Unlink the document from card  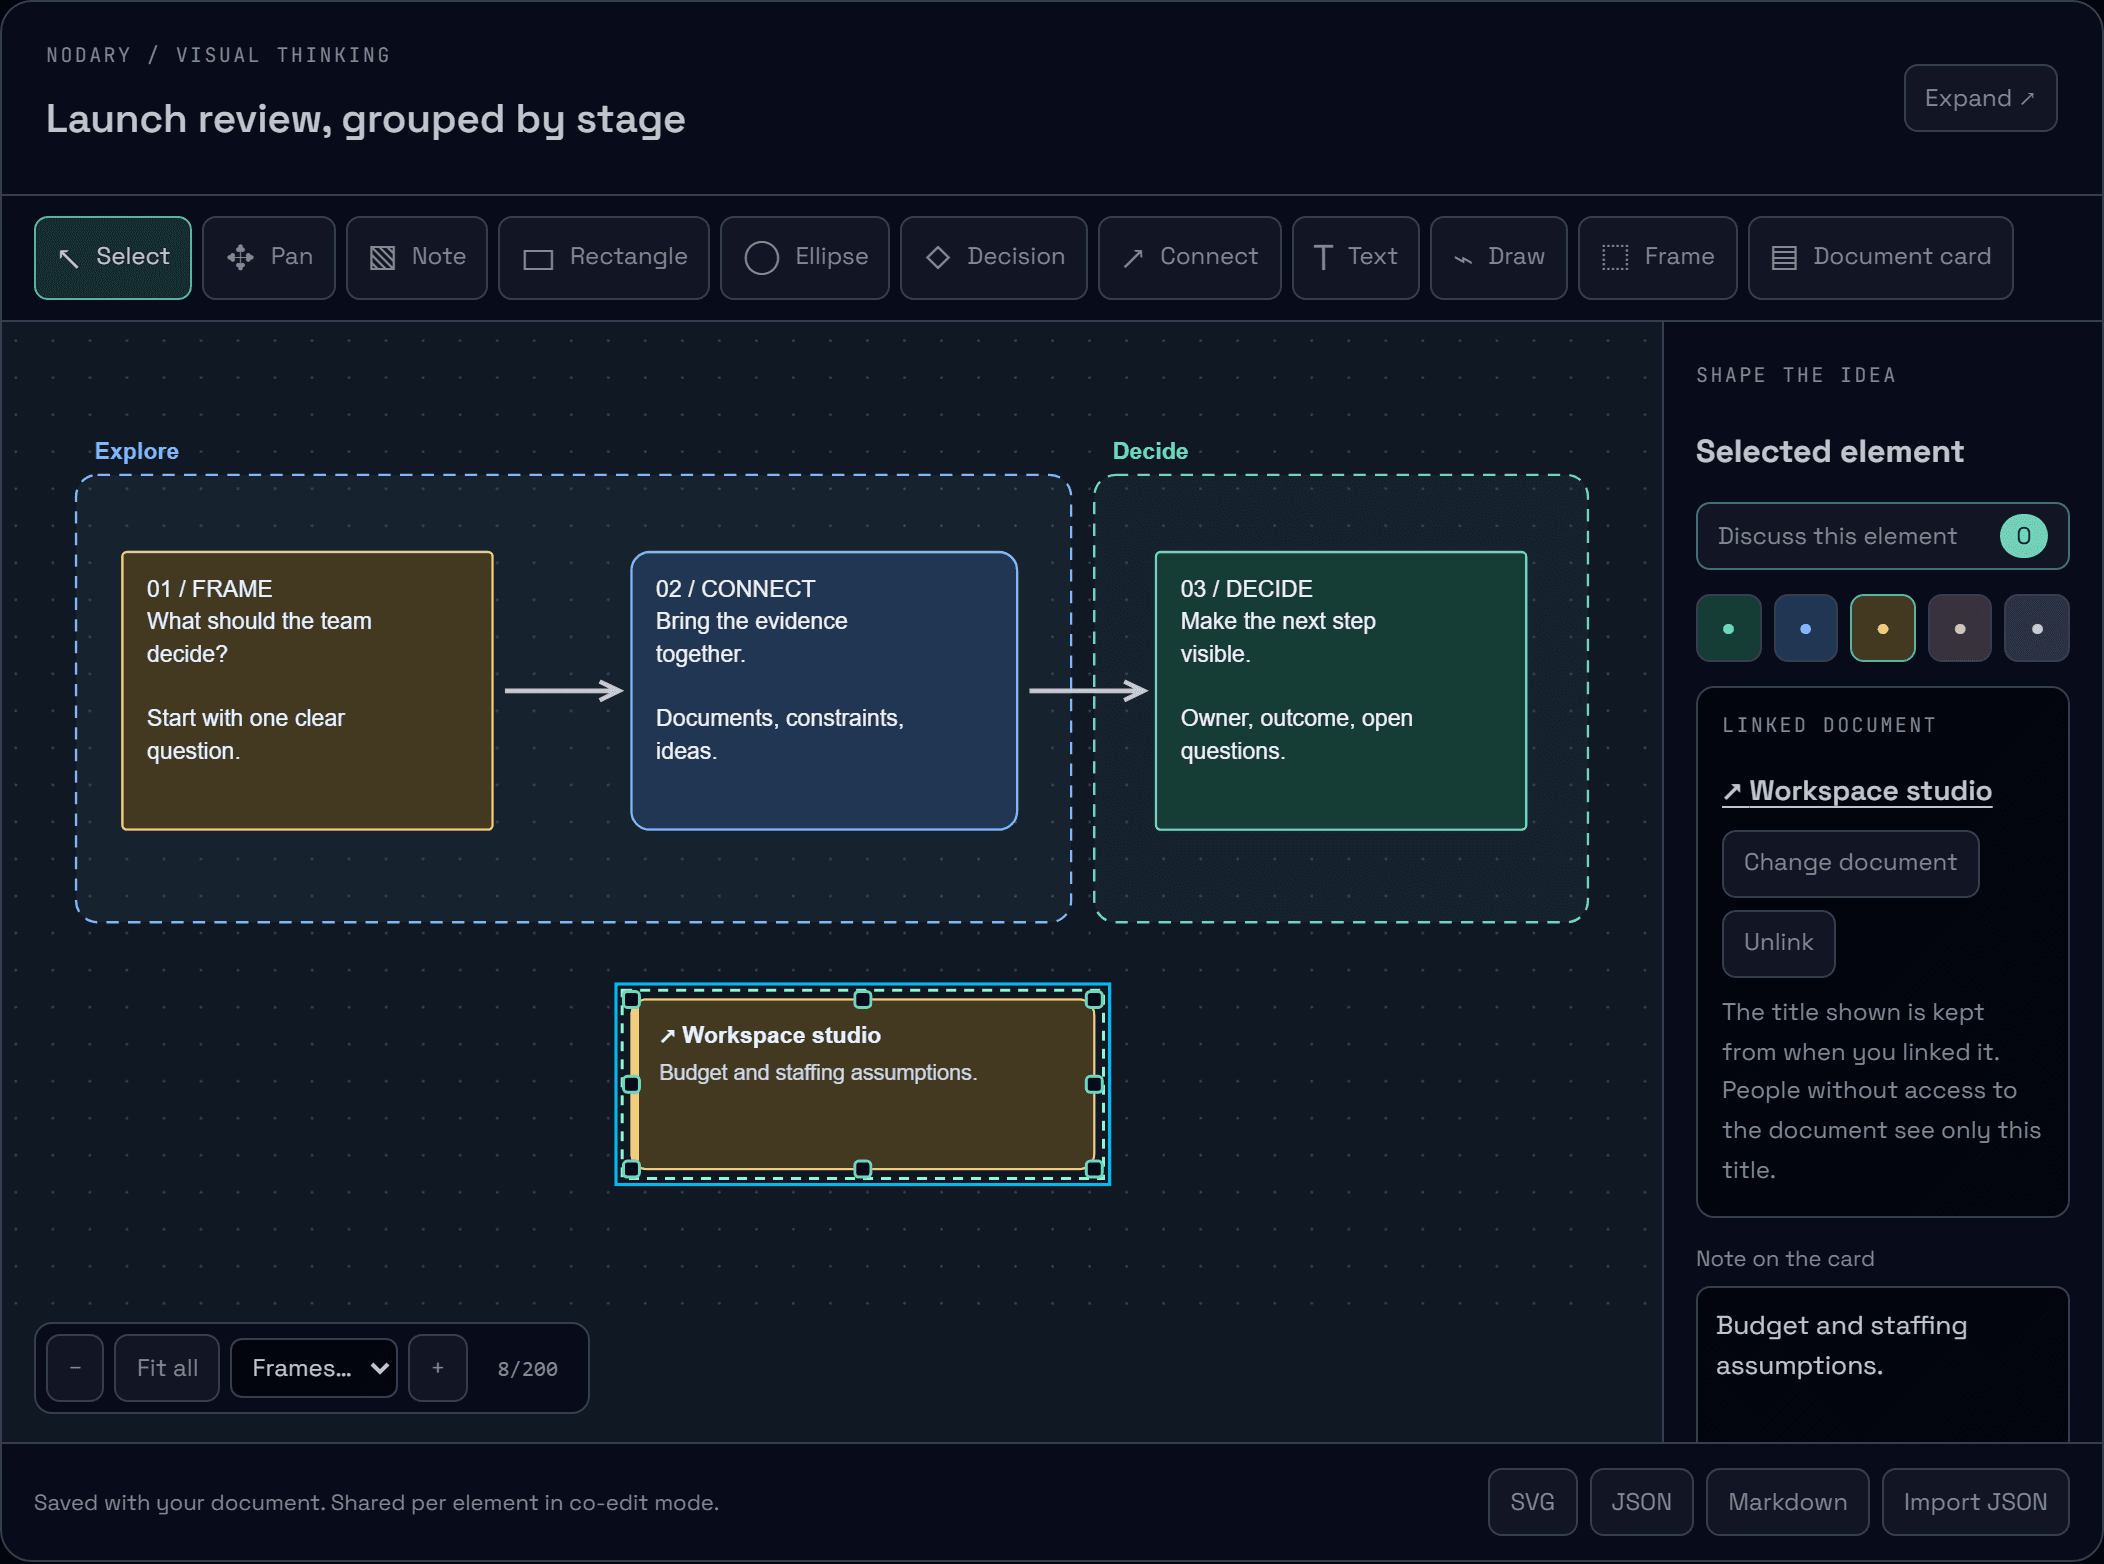pyautogui.click(x=1778, y=944)
